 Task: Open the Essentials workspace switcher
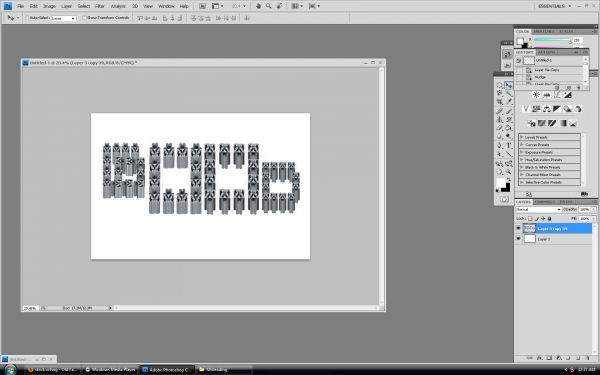(554, 6)
